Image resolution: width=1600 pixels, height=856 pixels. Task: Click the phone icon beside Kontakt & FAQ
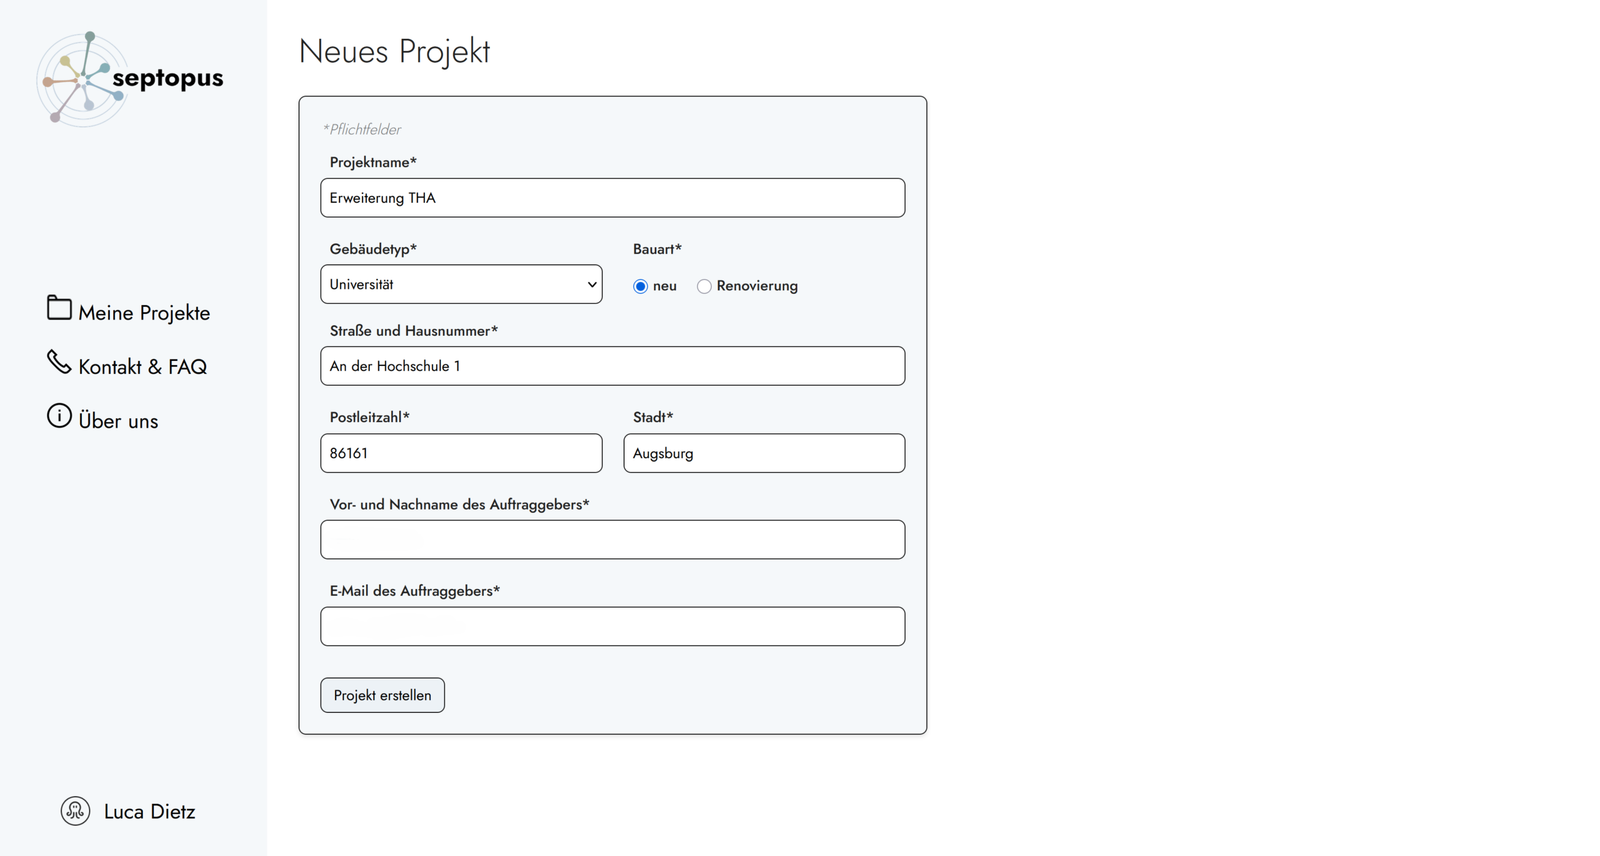(x=59, y=362)
